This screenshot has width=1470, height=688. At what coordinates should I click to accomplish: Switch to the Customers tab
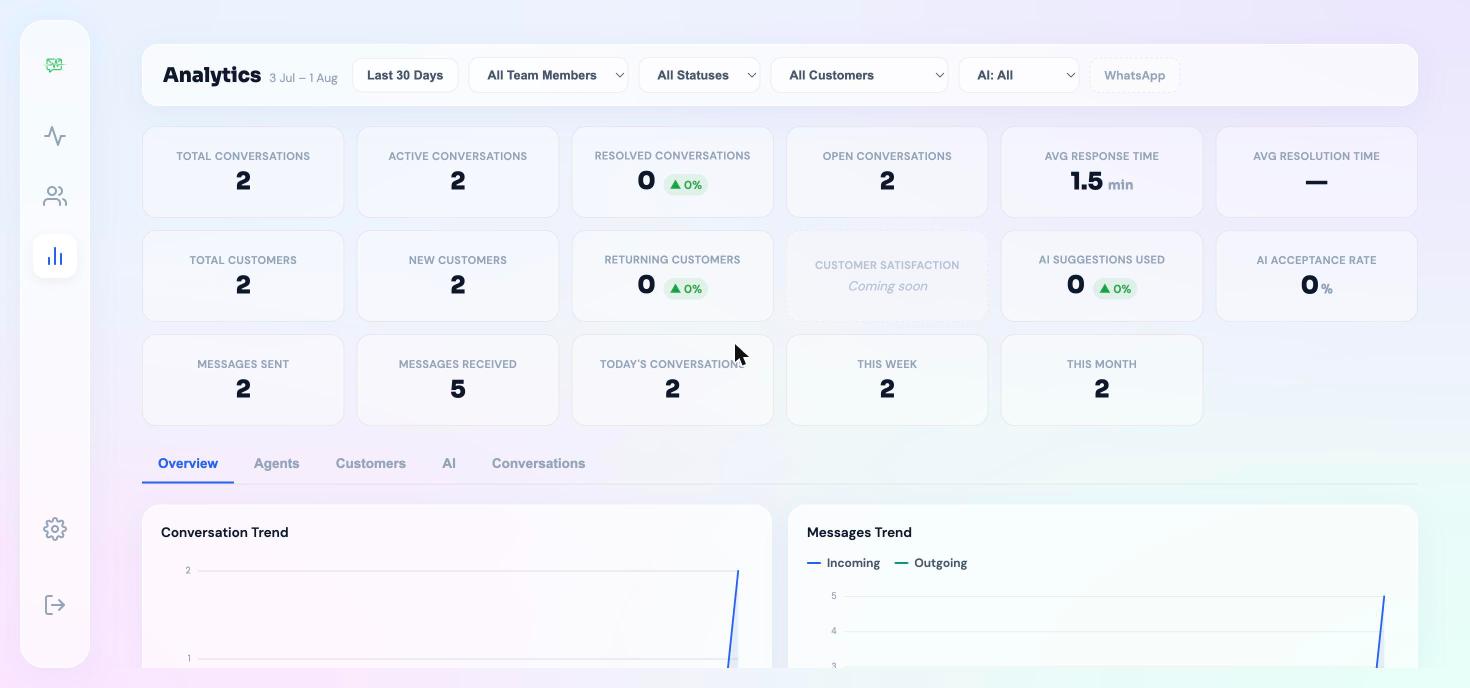pos(371,463)
